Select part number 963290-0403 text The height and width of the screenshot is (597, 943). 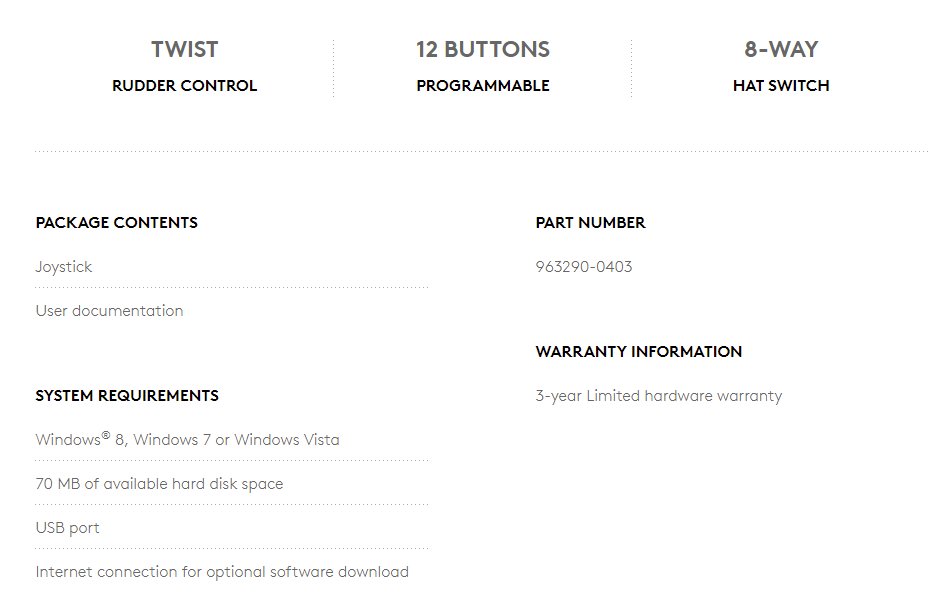tap(584, 267)
